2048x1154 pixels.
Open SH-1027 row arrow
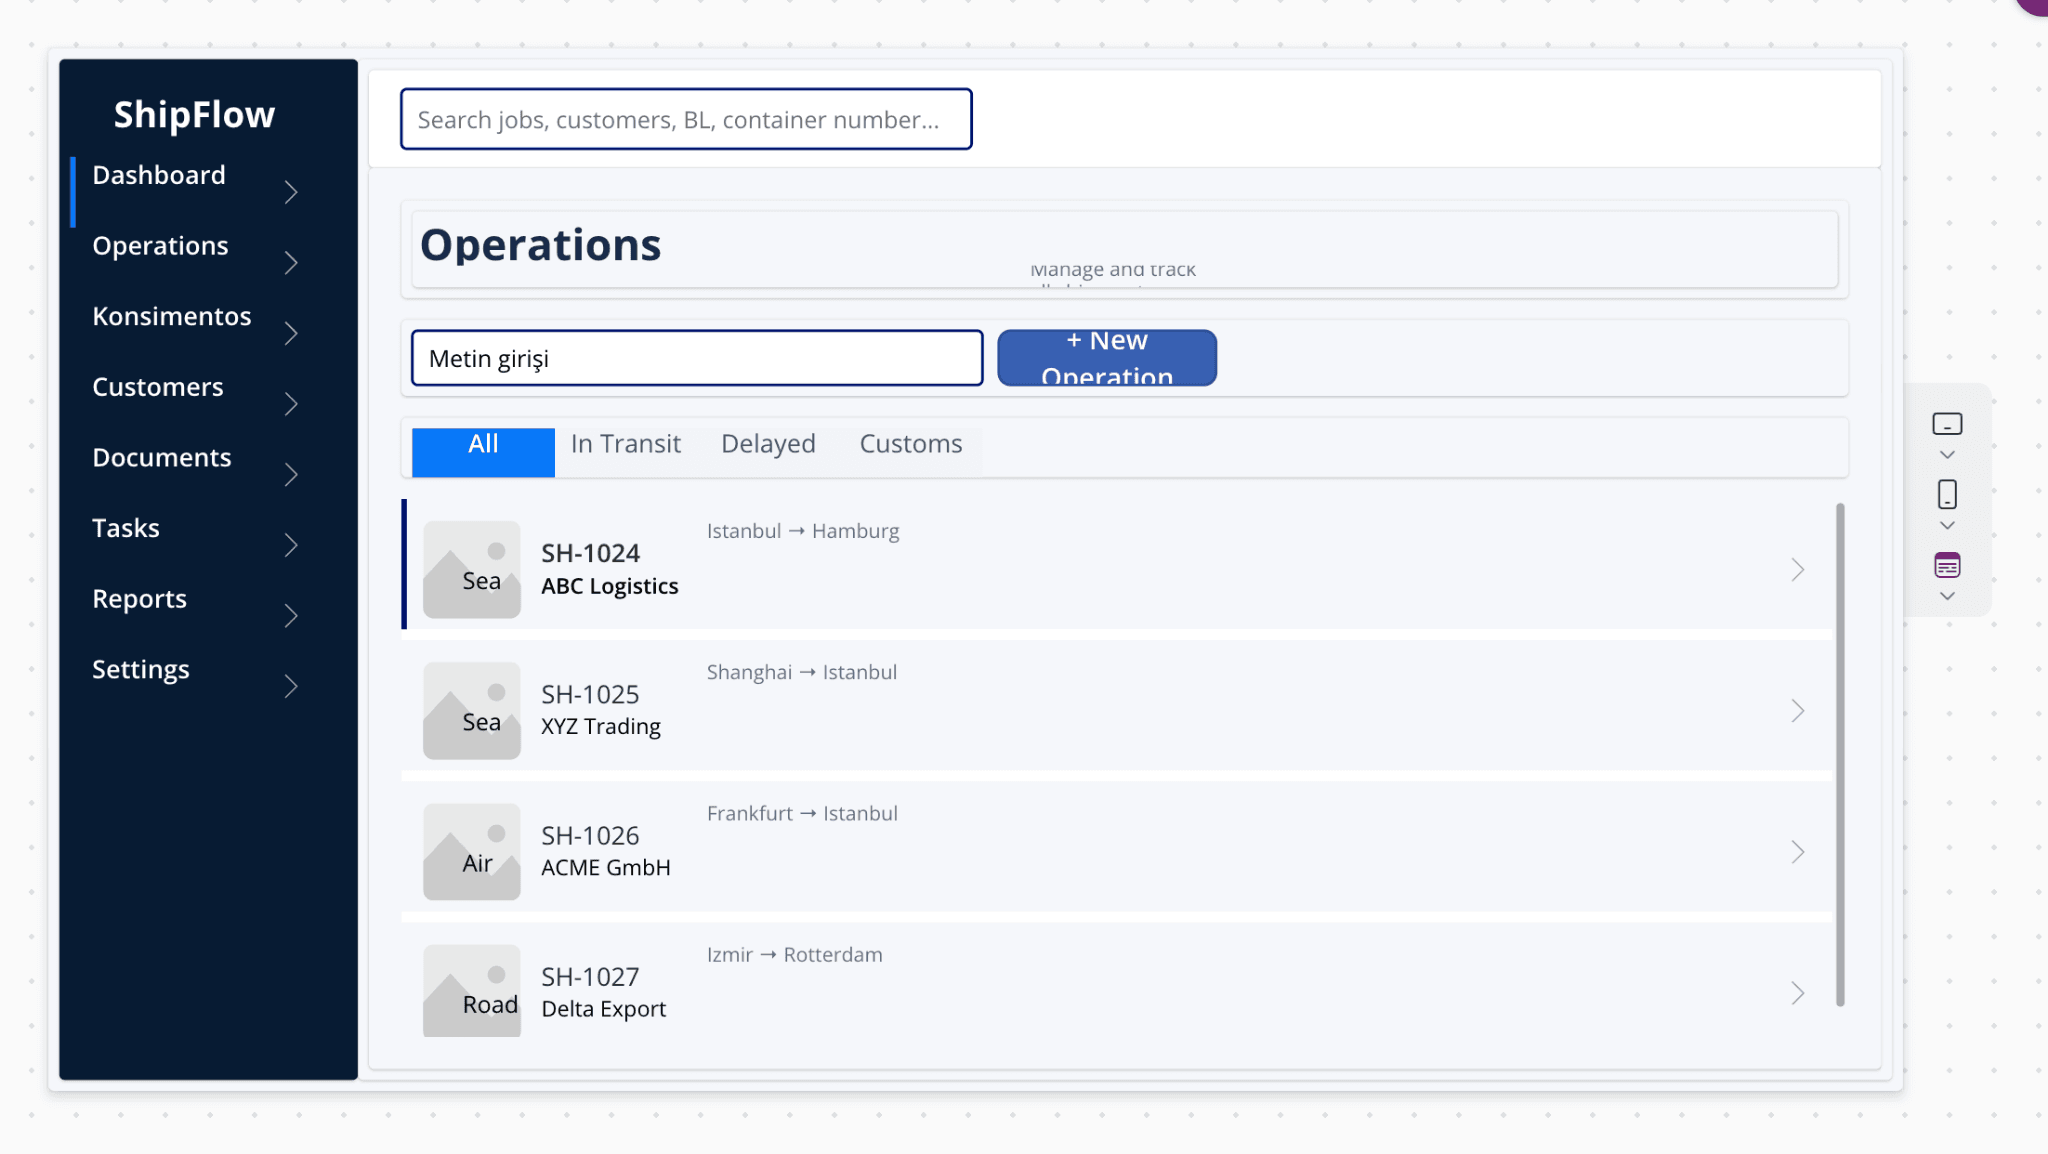pos(1797,993)
